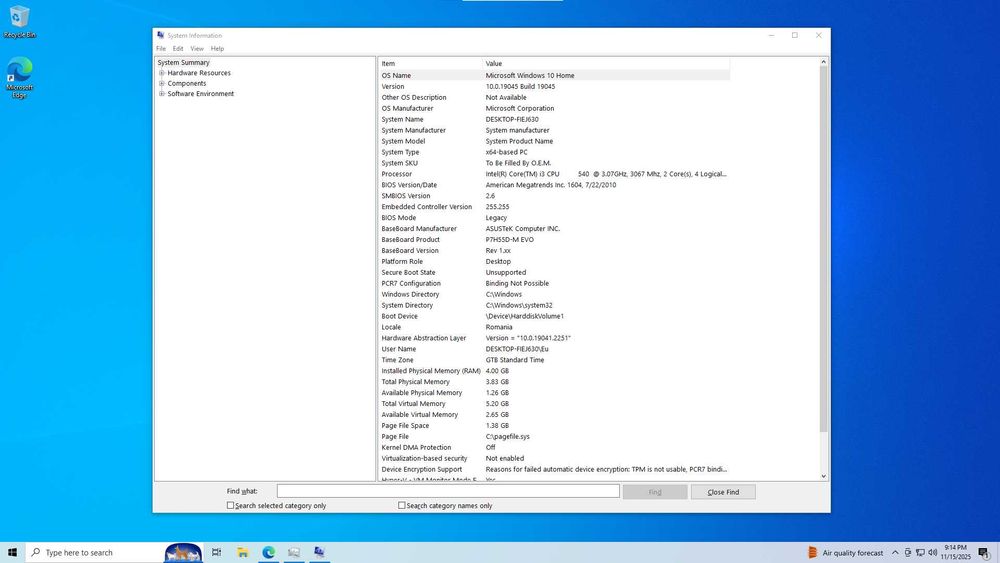Viewport: 1000px width, 563px height.
Task: Select the BIOS Version/Date row
Action: pos(554,185)
